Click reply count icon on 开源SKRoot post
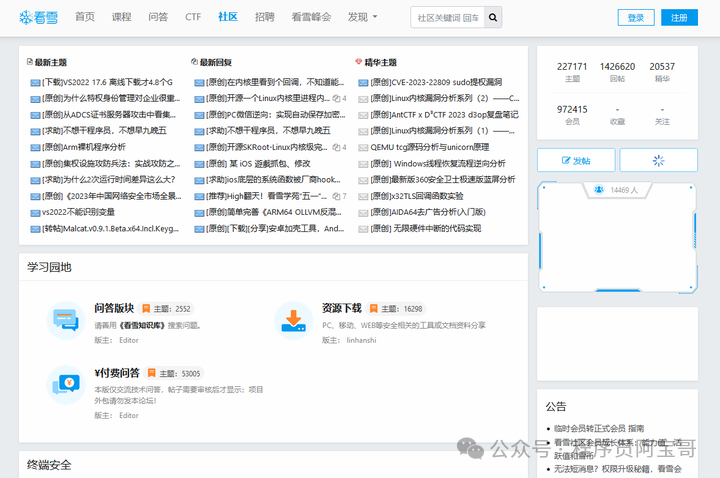 click(x=337, y=147)
